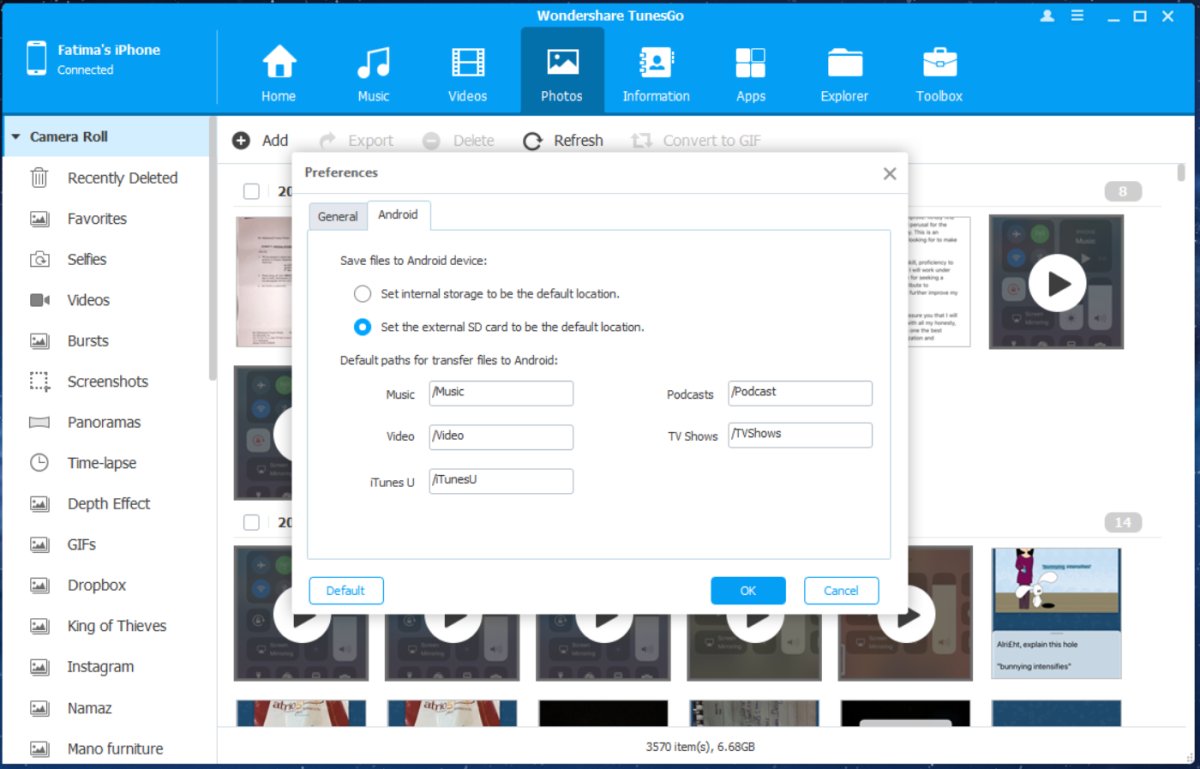The height and width of the screenshot is (769, 1200).
Task: Open the Apps section
Action: pos(750,73)
